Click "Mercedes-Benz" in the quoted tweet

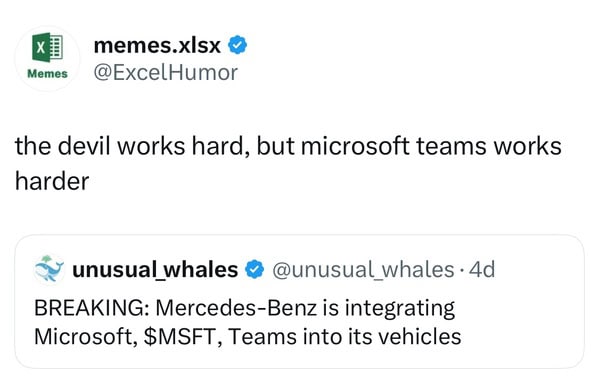[x=236, y=308]
